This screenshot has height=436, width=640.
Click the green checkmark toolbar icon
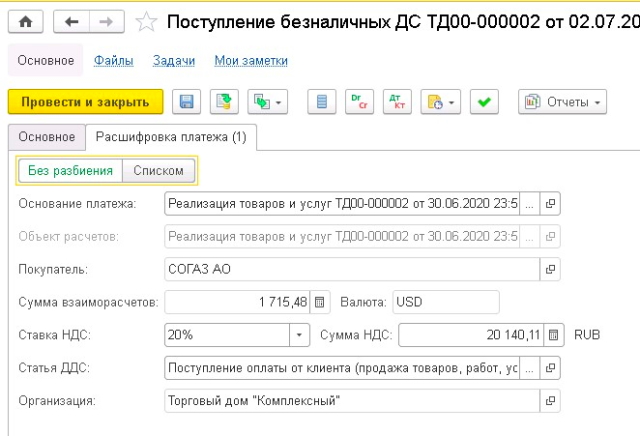484,102
